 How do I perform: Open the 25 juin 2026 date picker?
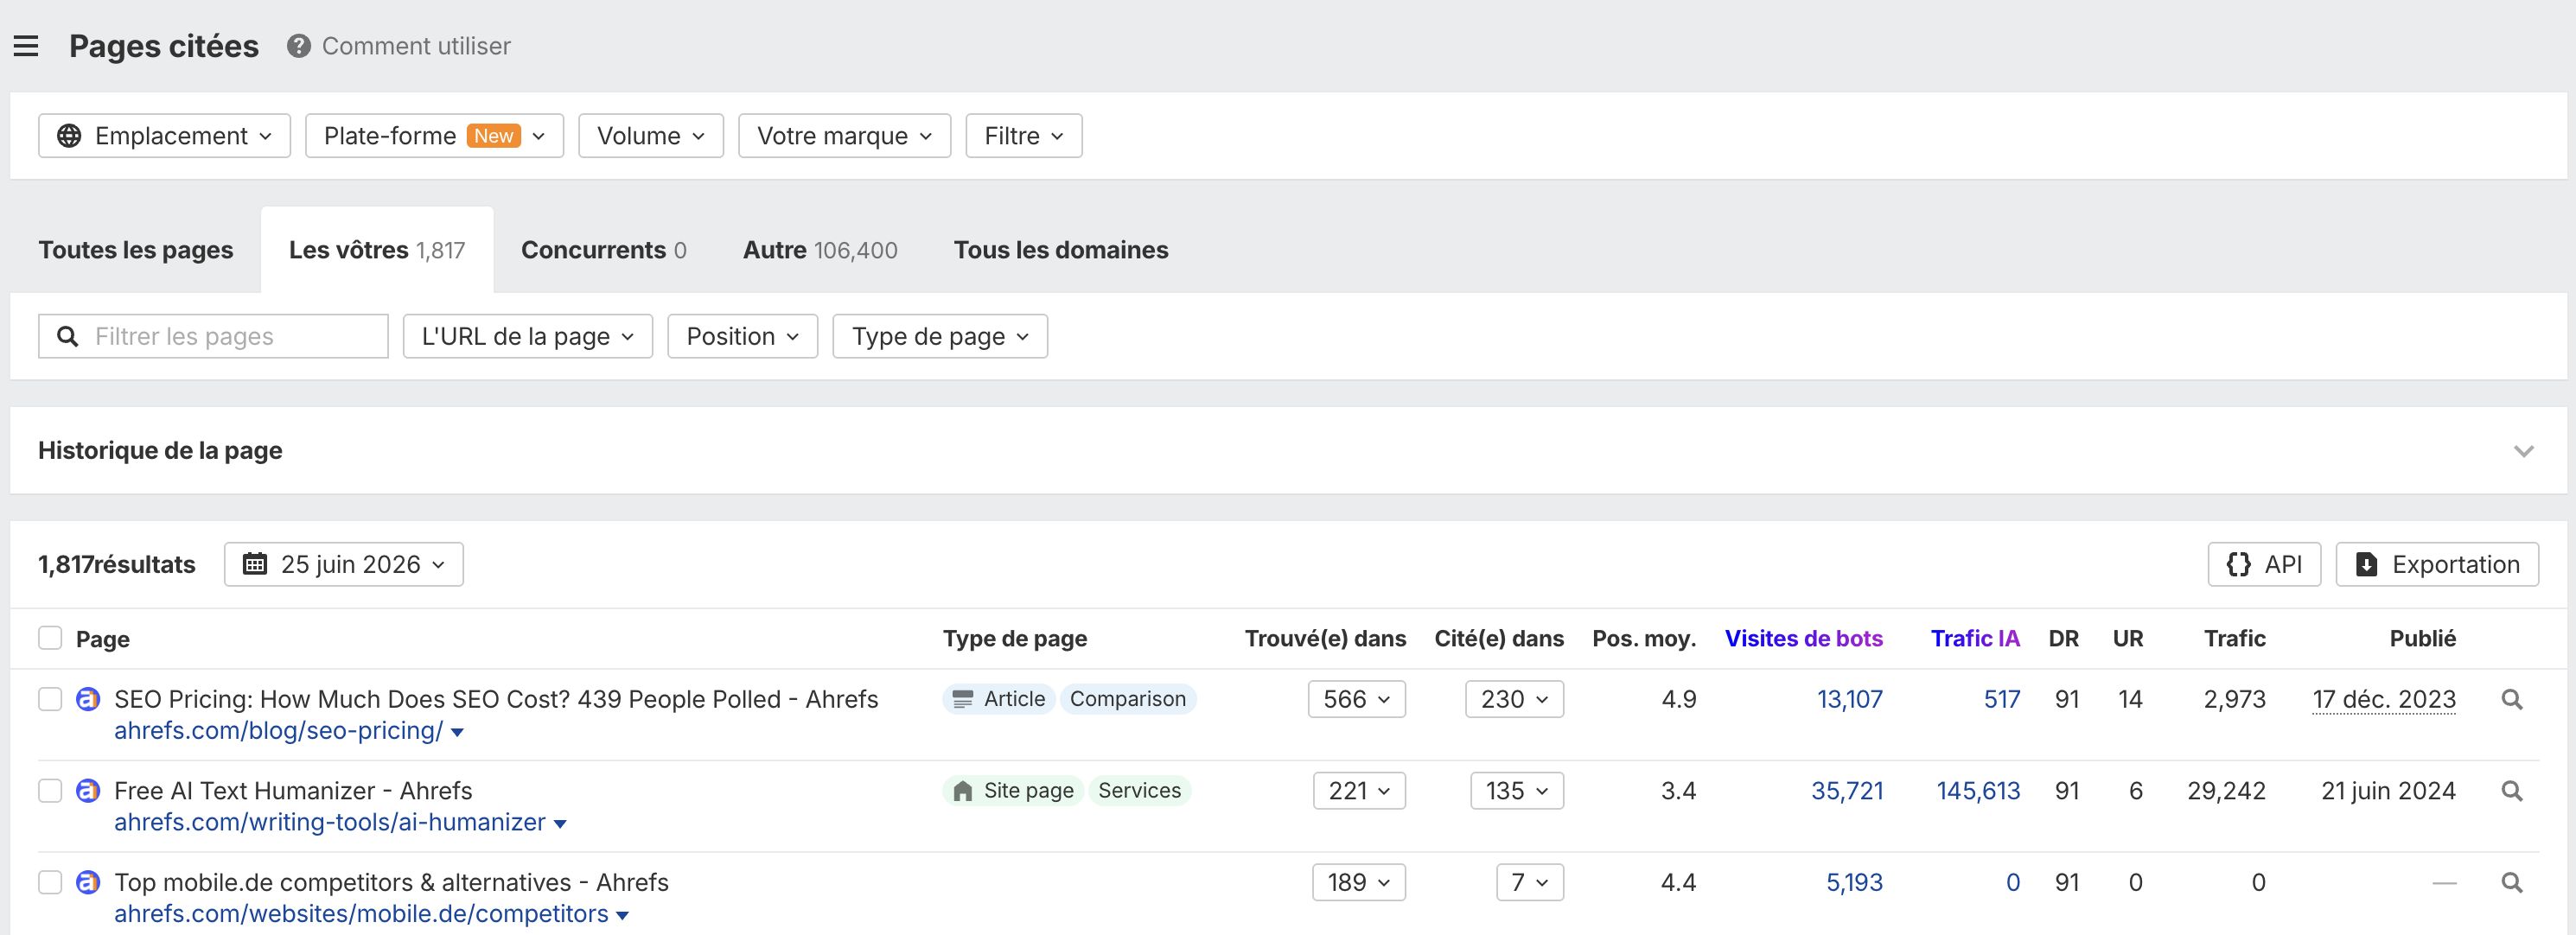[344, 565]
